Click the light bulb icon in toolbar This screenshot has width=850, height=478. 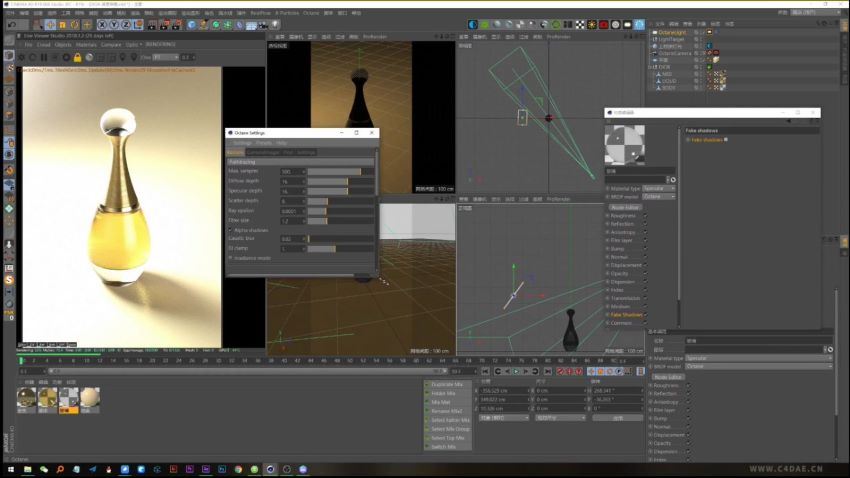point(275,24)
